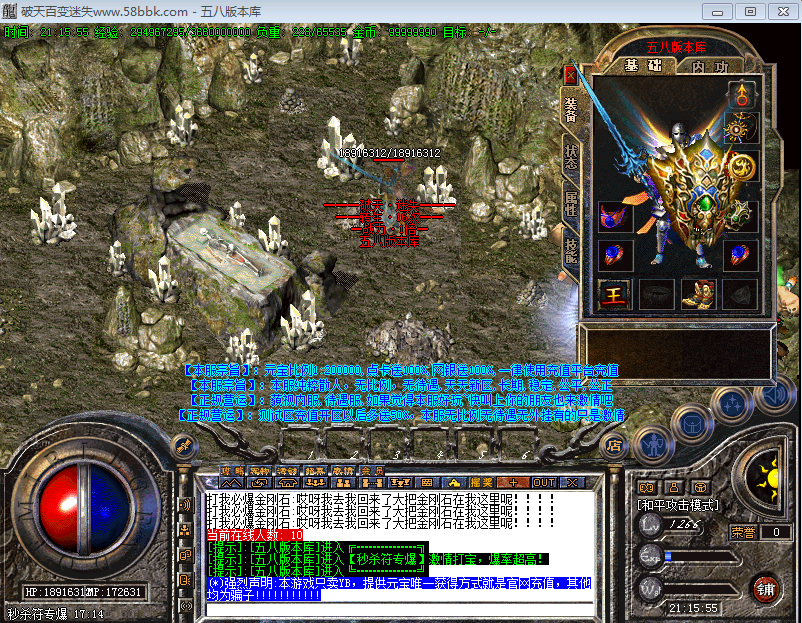
Task: Open the 店 shop round button
Action: (614, 446)
